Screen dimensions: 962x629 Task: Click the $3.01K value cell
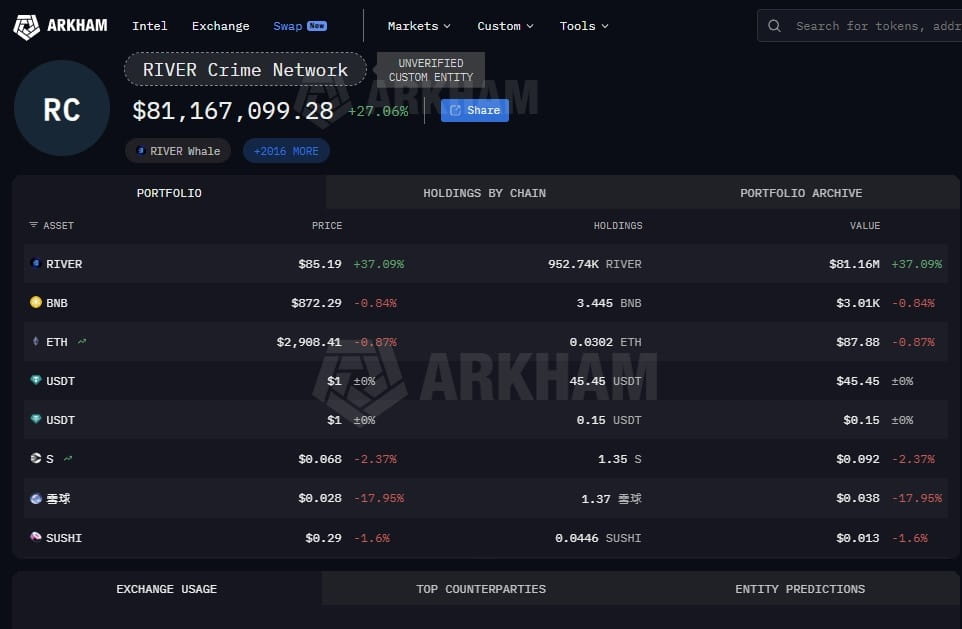pyautogui.click(x=858, y=303)
